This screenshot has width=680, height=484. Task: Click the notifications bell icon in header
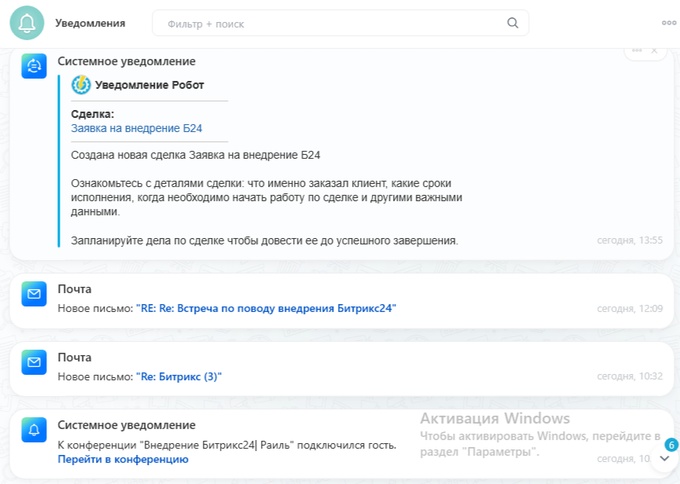point(27,23)
